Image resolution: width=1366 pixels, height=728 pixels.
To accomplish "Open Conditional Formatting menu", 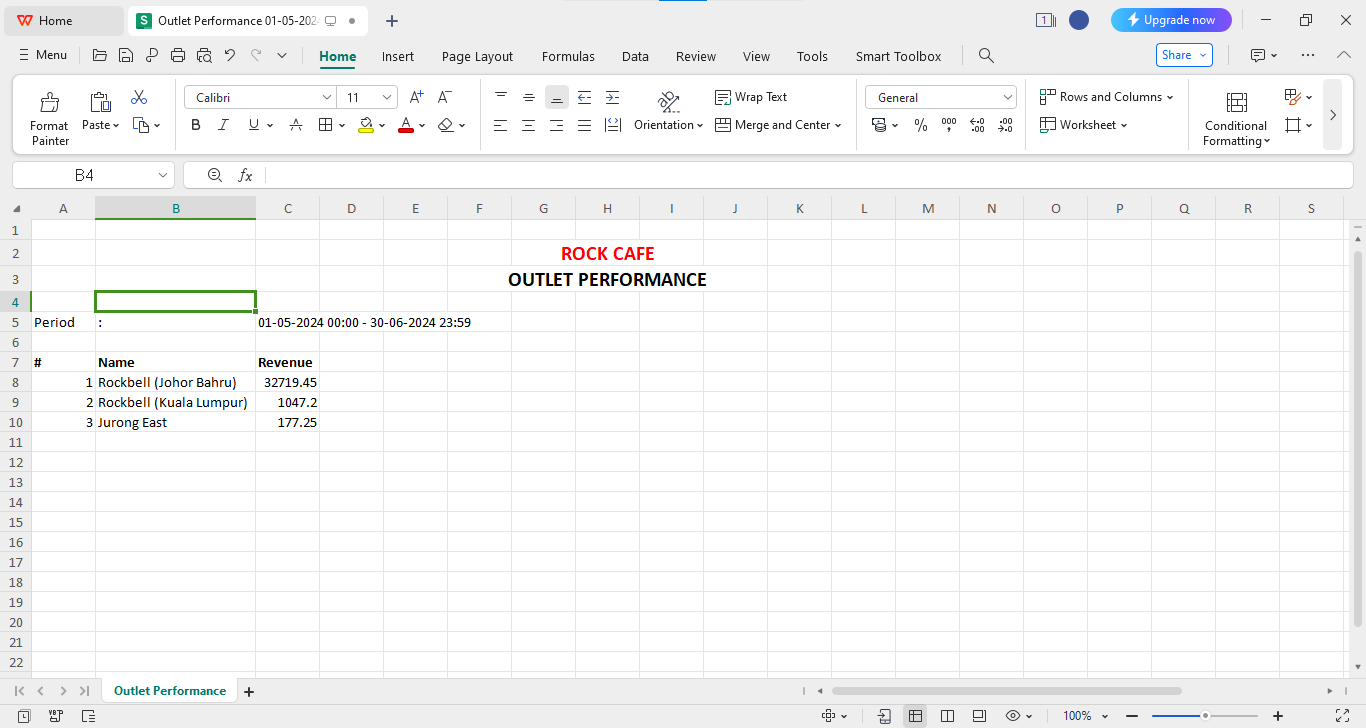I will click(x=1236, y=118).
